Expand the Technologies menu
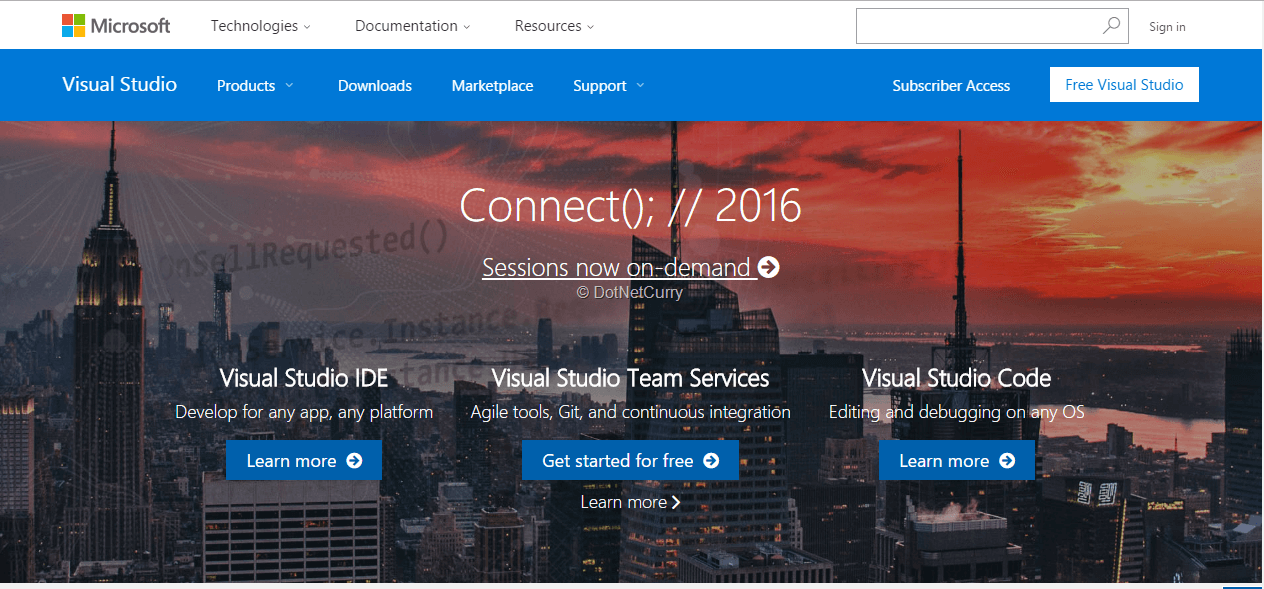This screenshot has width=1264, height=589. pos(261,26)
